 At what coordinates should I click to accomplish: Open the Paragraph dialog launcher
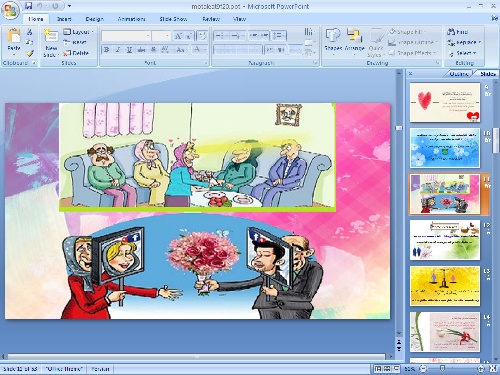(x=315, y=63)
